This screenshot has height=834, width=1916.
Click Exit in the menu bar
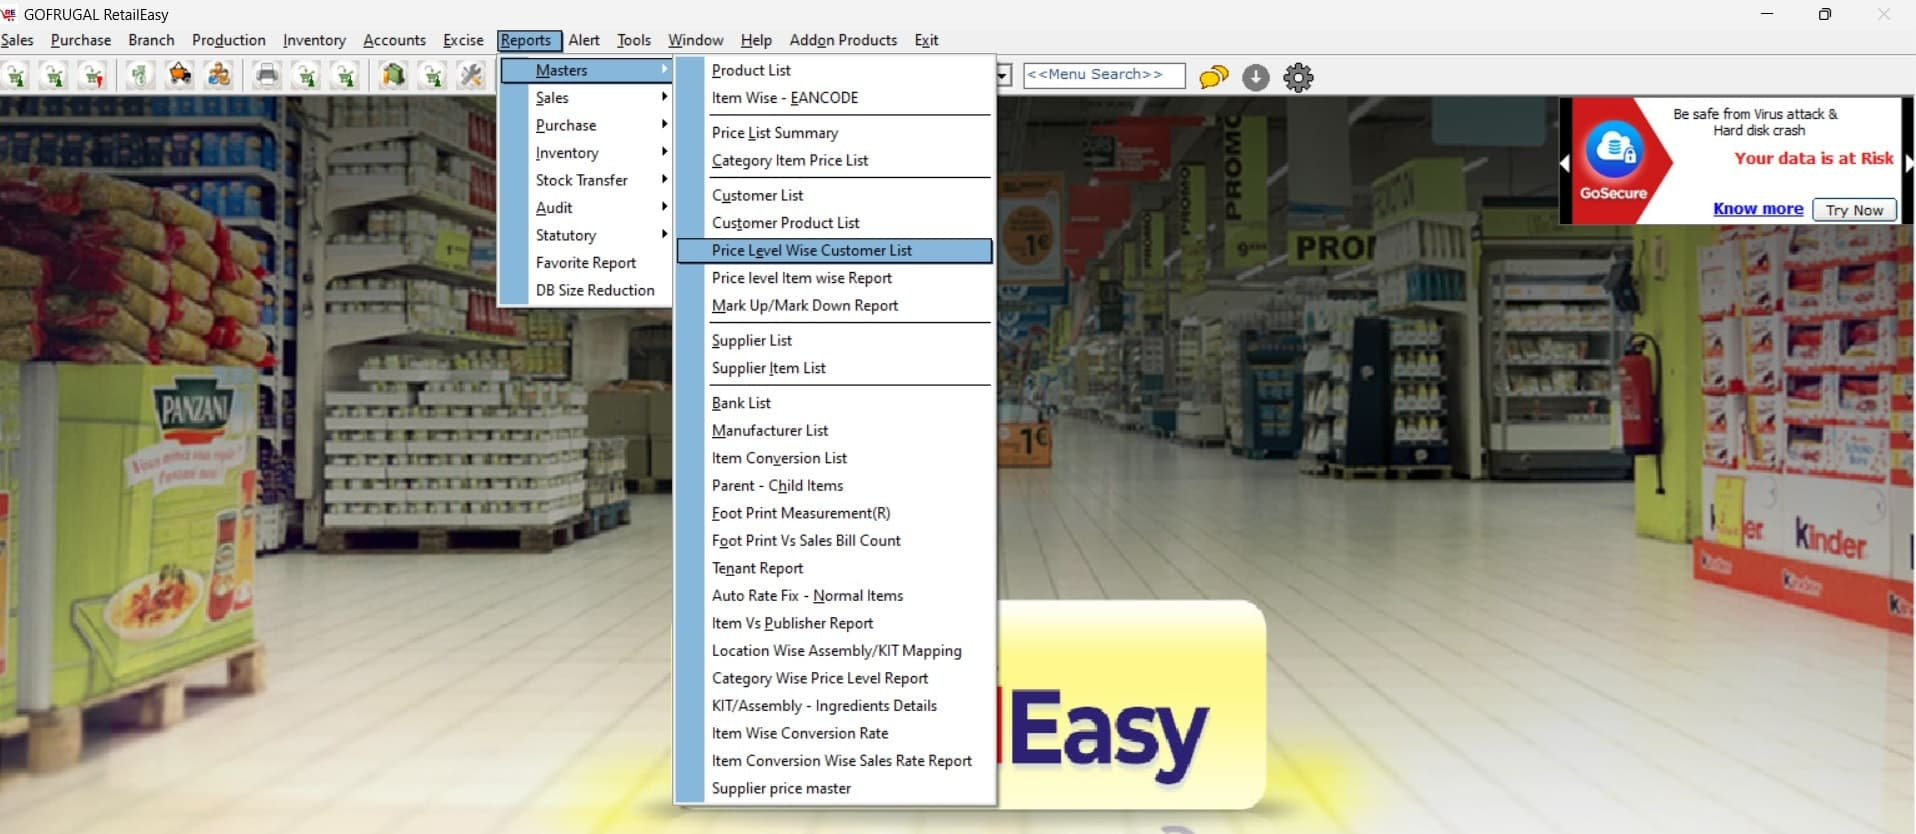click(x=926, y=40)
